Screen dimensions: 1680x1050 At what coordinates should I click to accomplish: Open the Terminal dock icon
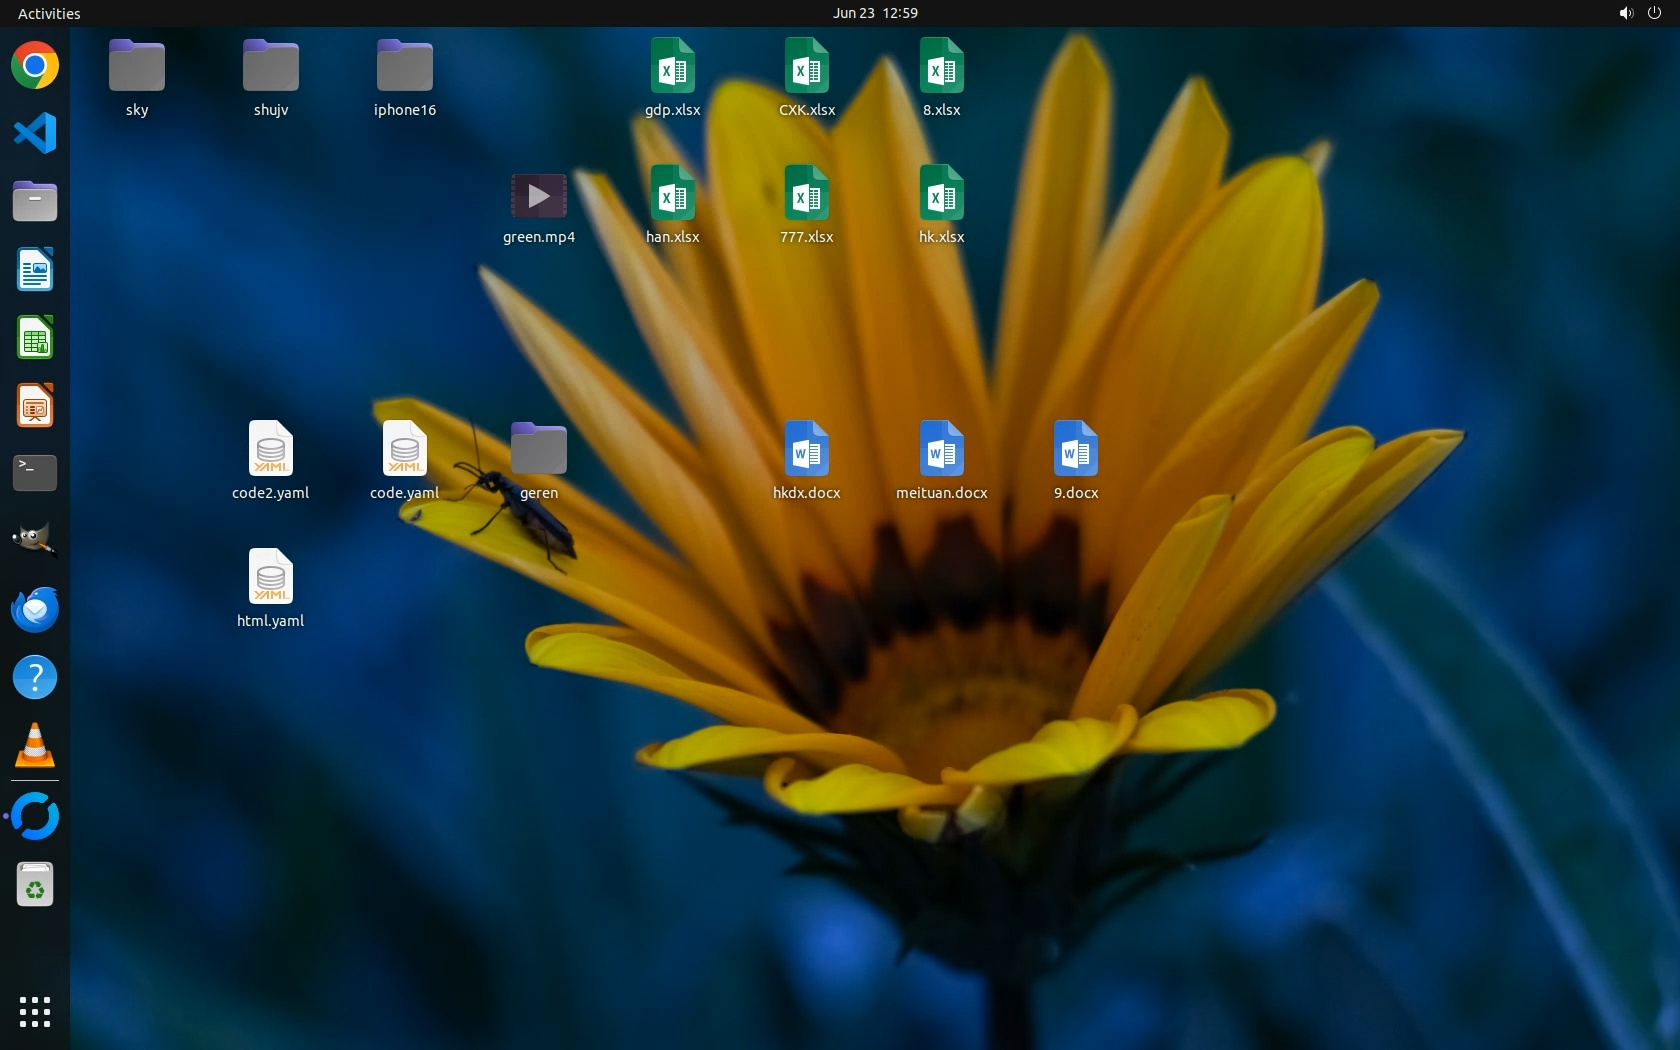coord(35,473)
